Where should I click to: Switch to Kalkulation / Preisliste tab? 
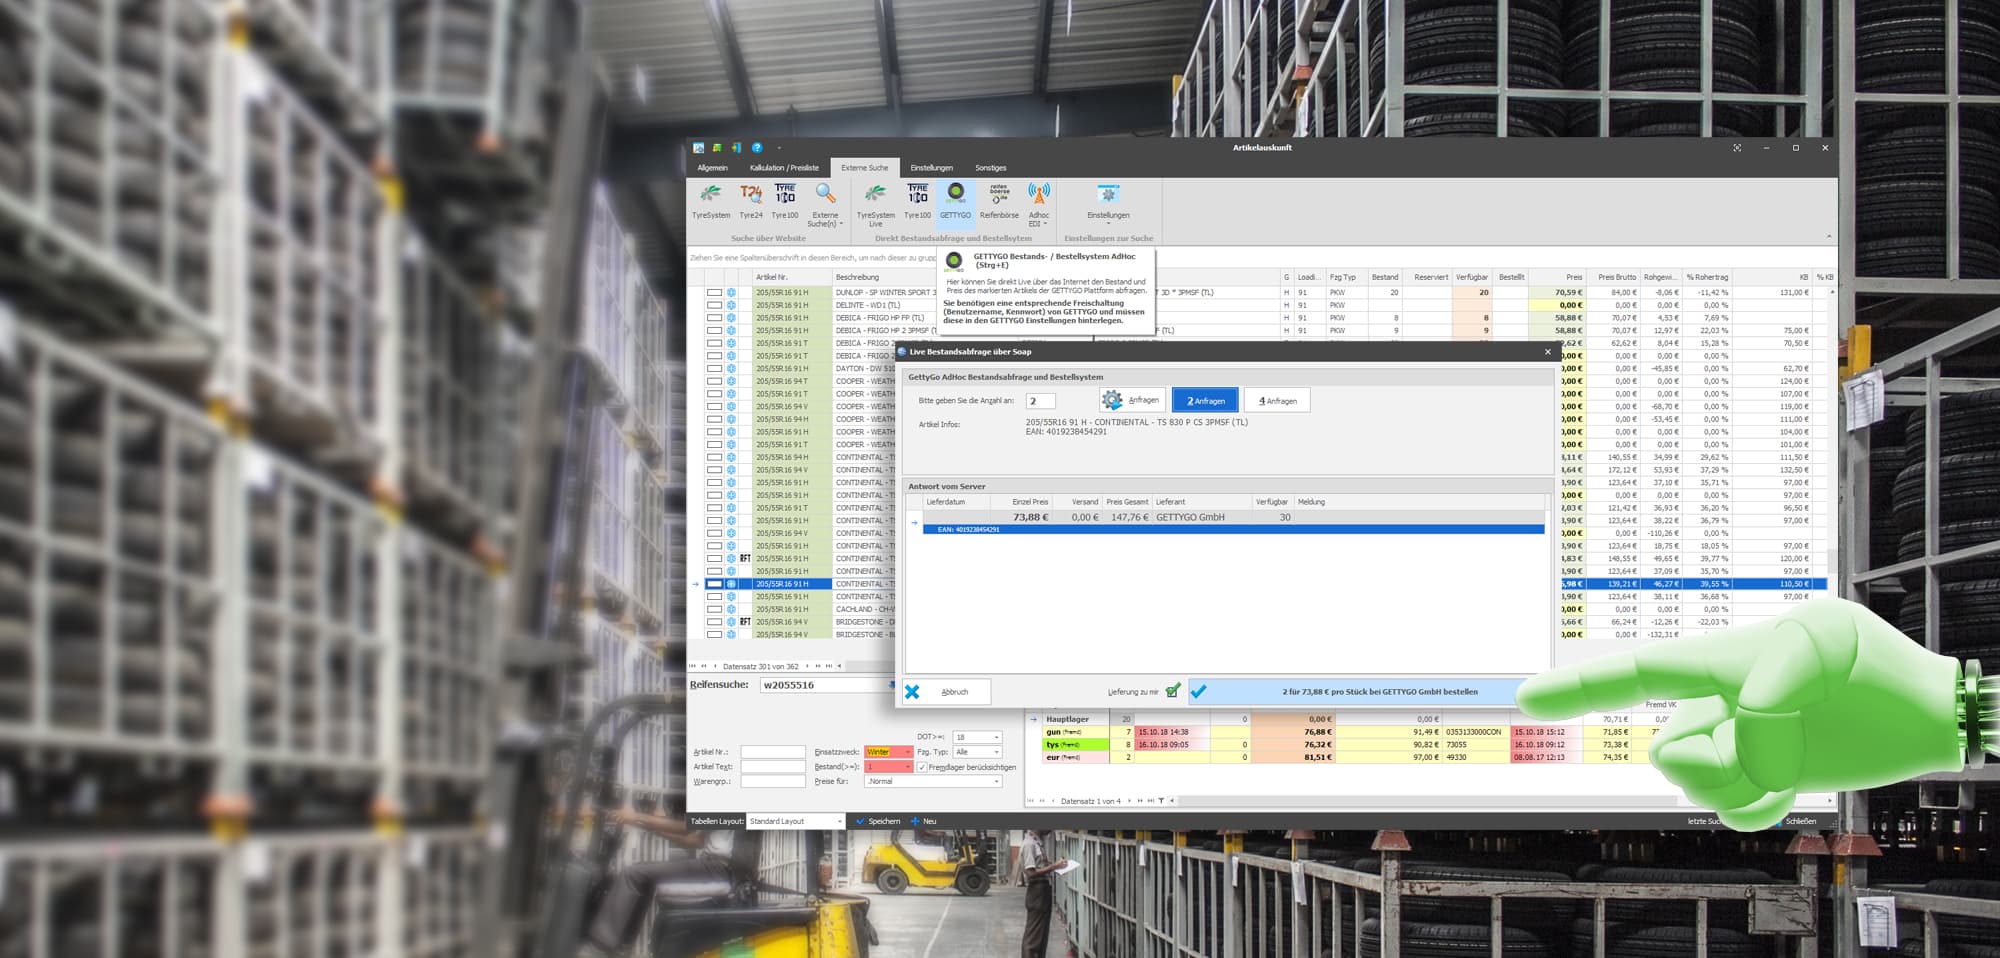pyautogui.click(x=784, y=168)
